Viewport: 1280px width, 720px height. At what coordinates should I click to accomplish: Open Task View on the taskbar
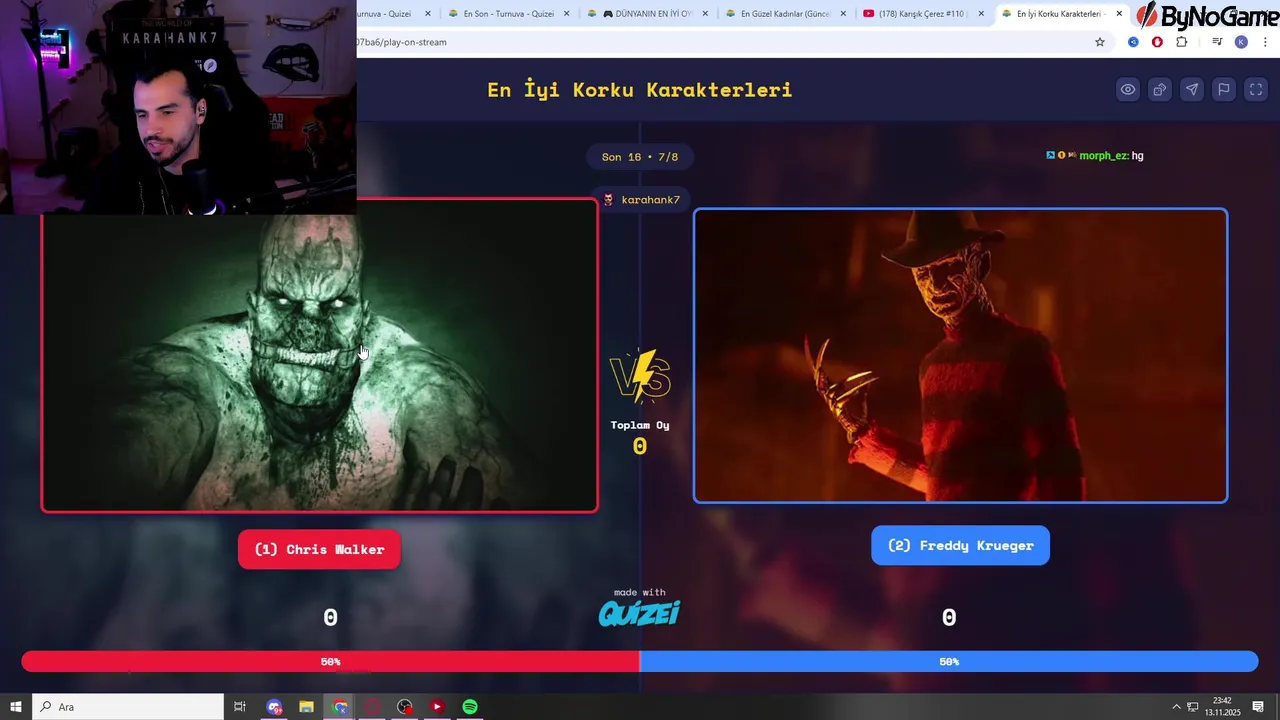240,707
